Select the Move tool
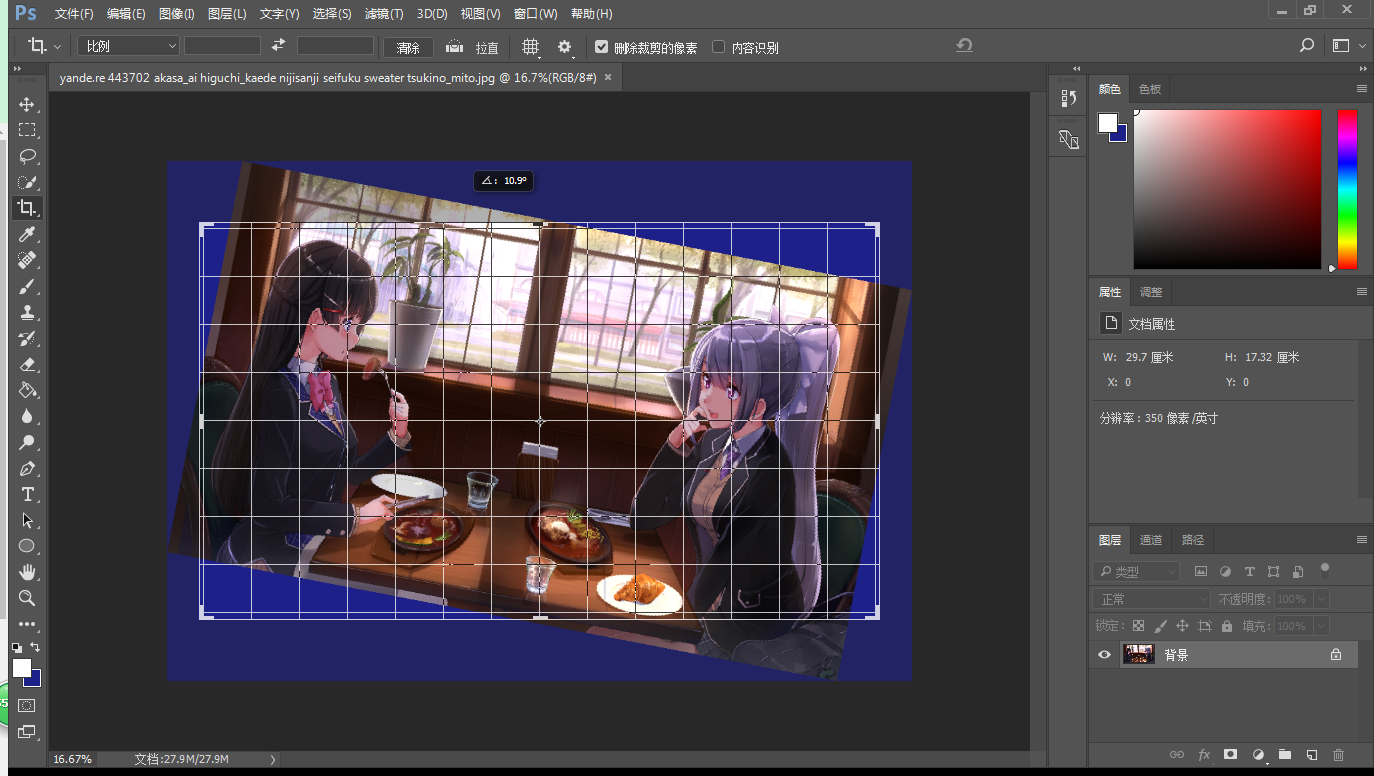The image size is (1374, 776). tap(27, 104)
